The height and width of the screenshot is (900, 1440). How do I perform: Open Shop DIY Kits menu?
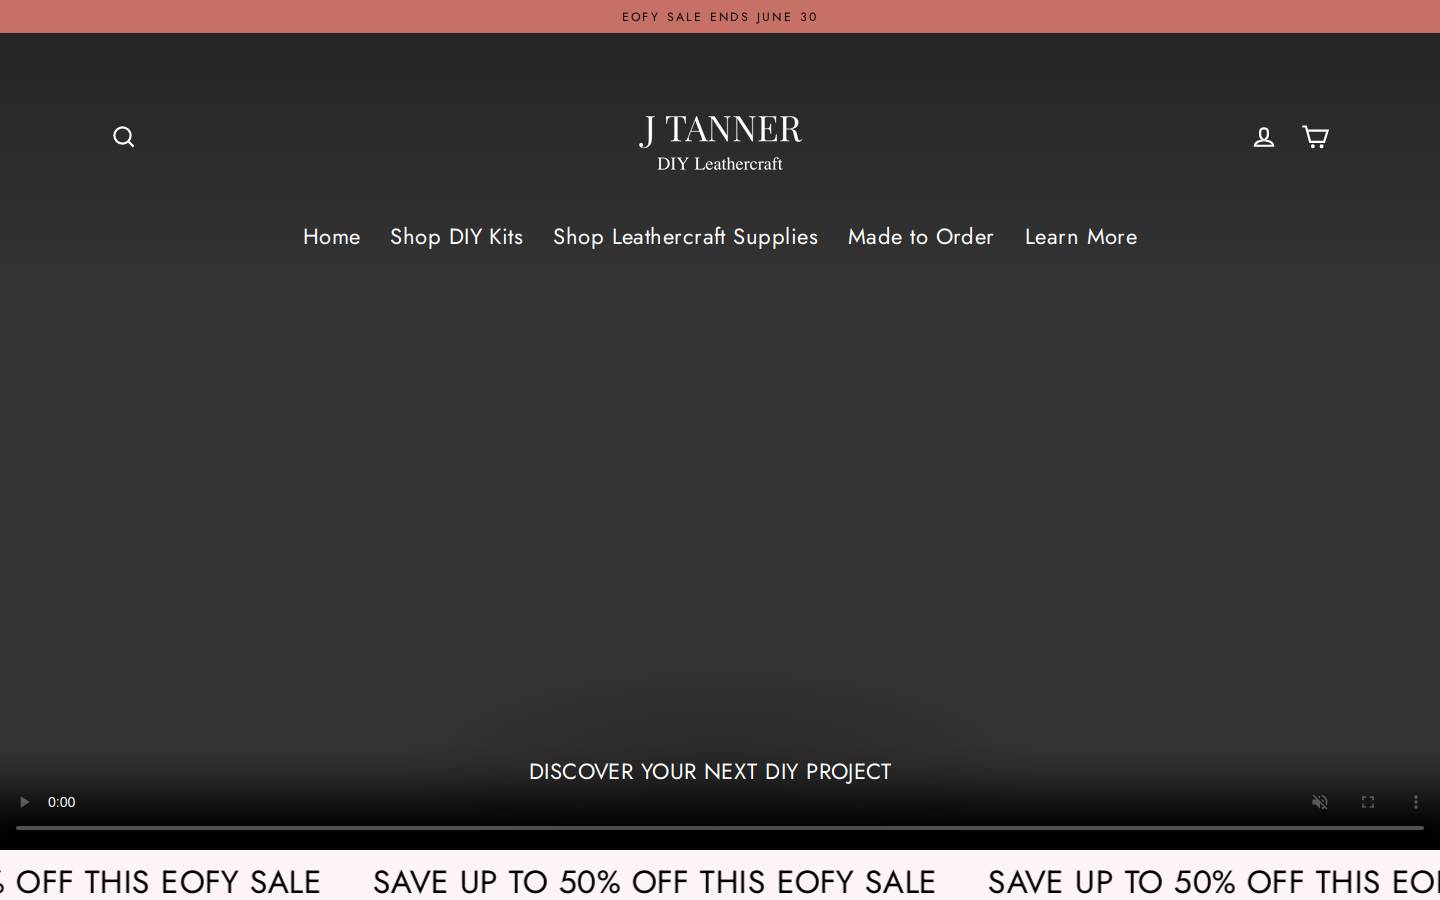tap(457, 237)
